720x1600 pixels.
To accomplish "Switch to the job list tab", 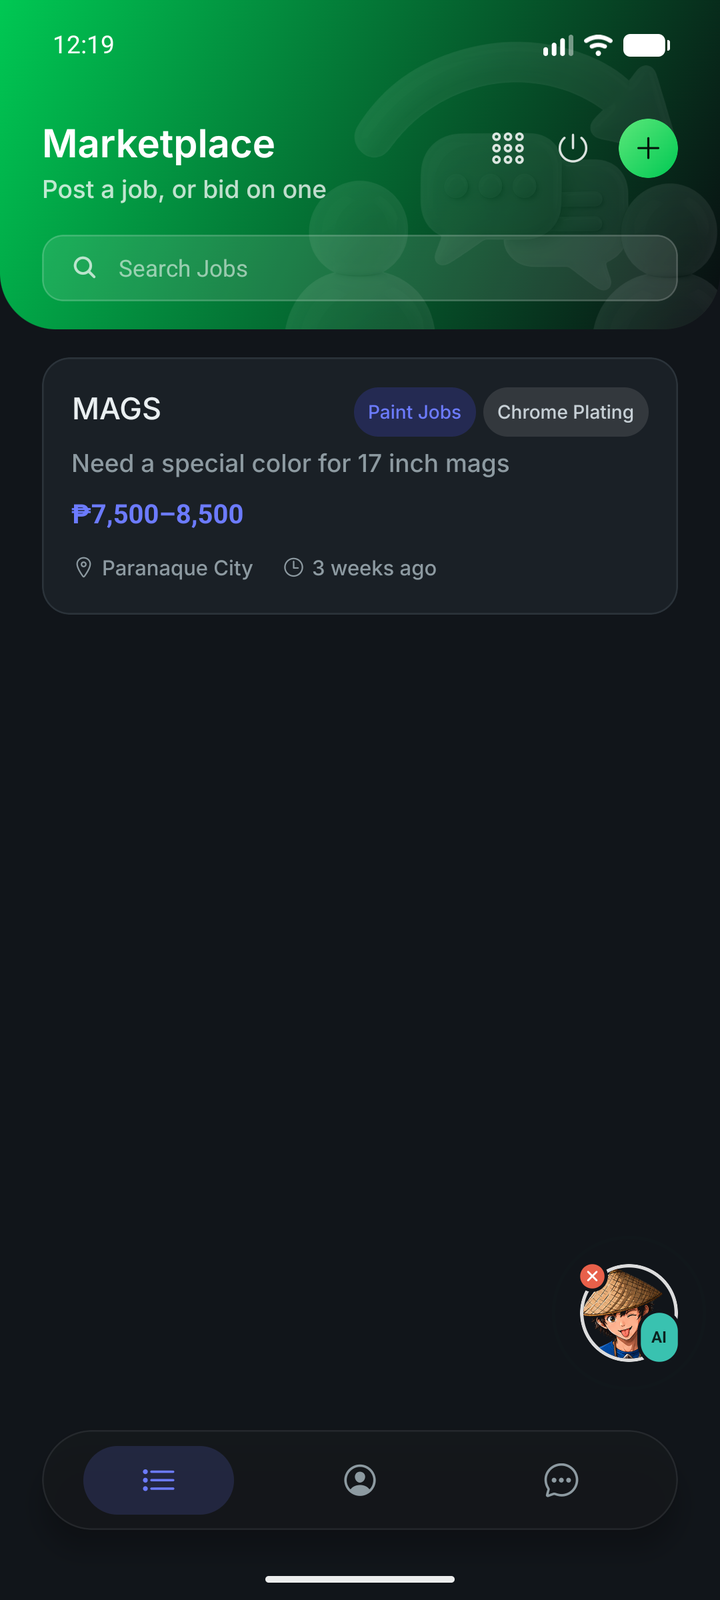I will pos(158,1480).
